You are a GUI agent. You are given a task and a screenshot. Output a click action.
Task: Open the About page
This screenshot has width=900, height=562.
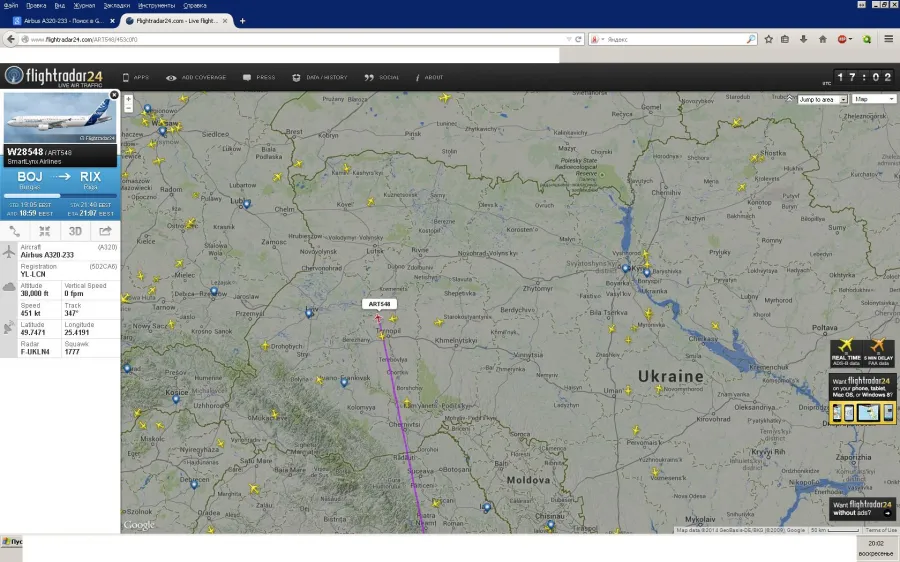click(429, 77)
